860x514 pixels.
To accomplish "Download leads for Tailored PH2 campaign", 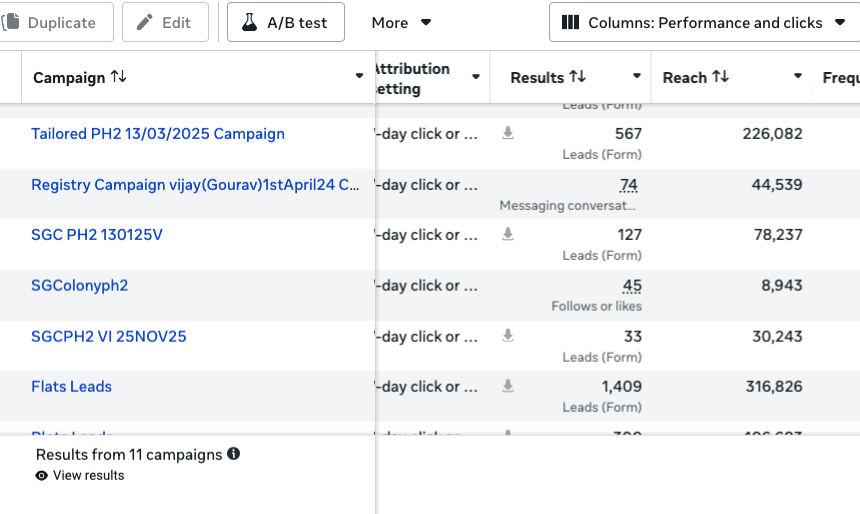I will pos(508,133).
